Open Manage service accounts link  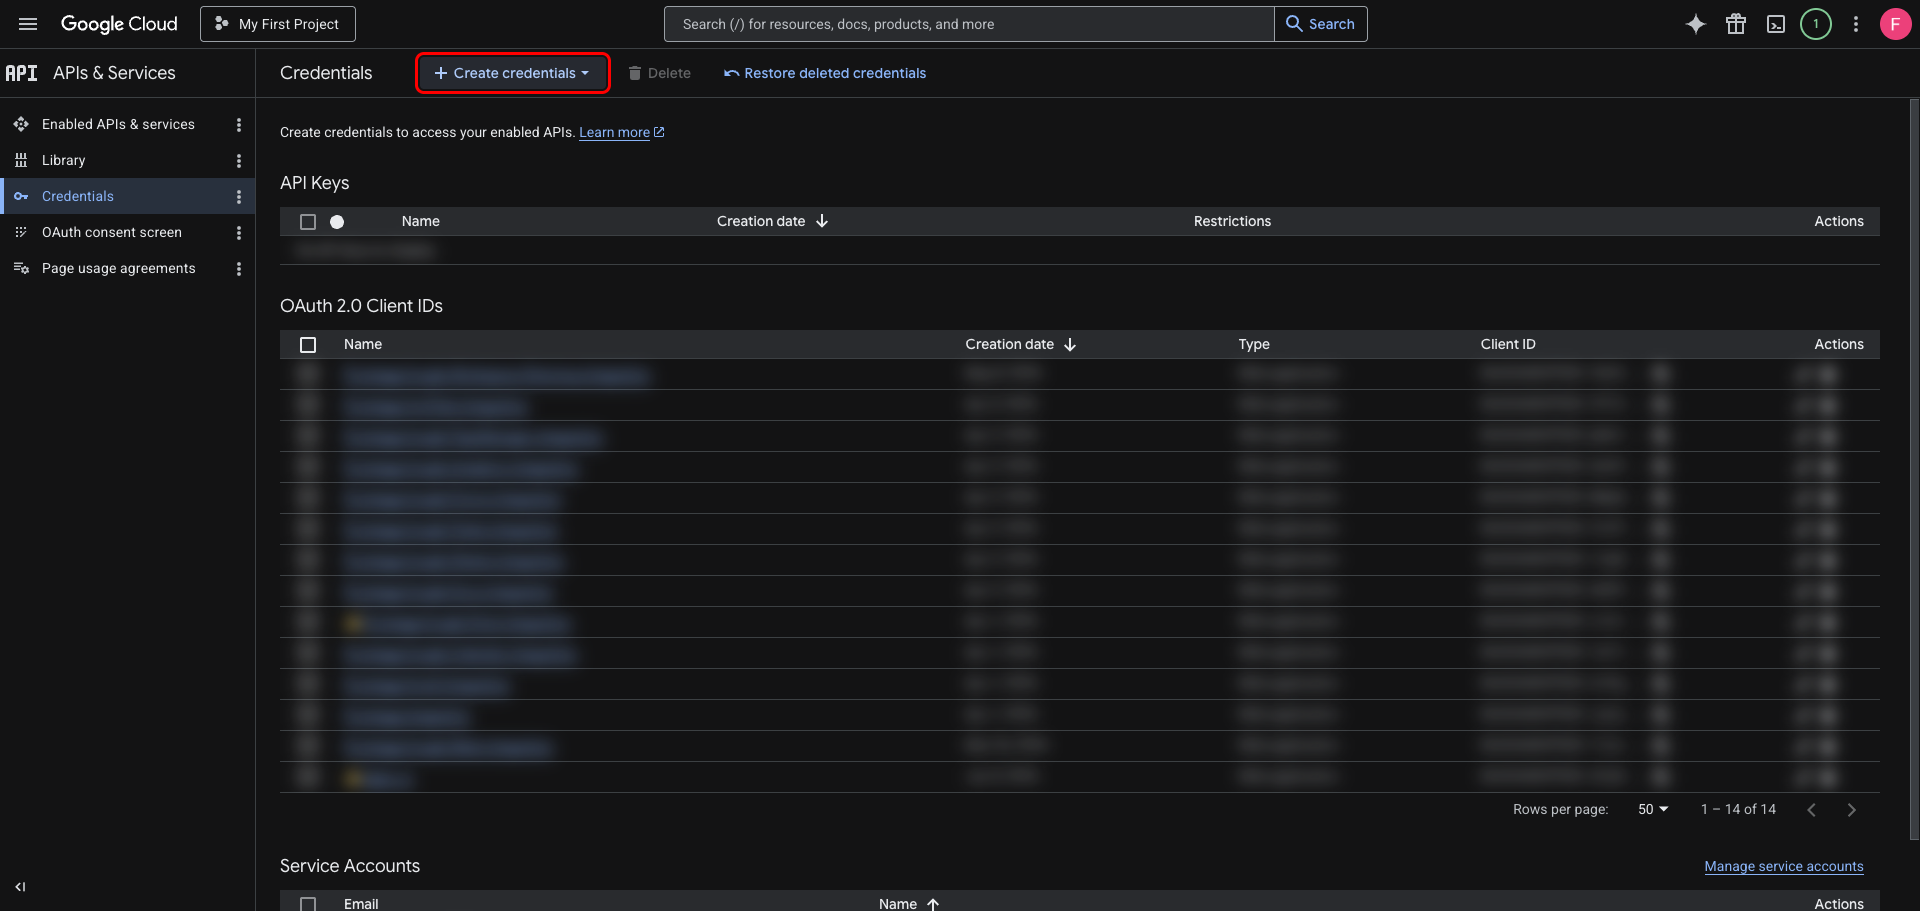tap(1784, 866)
